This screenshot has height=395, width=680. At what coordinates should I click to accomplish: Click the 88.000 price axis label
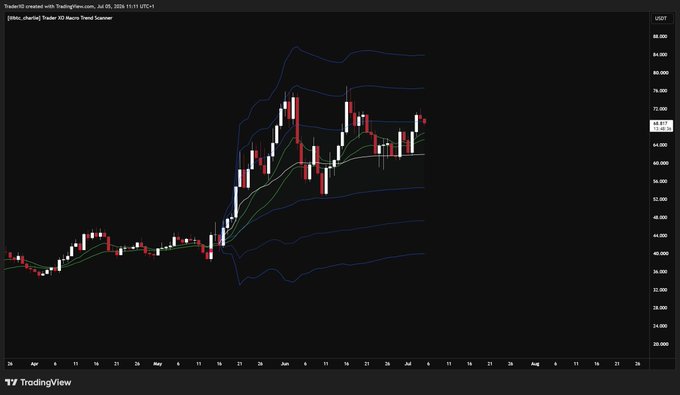point(660,36)
